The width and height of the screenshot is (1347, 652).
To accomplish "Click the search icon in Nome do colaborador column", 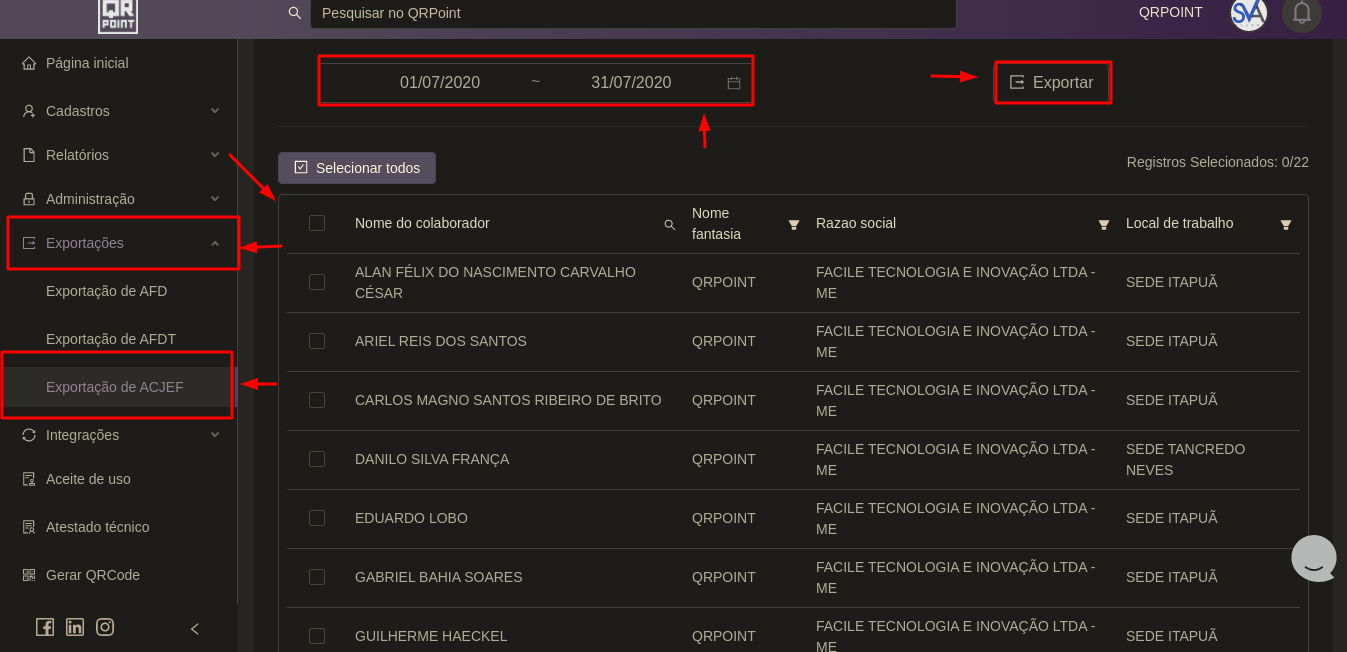I will tap(670, 225).
